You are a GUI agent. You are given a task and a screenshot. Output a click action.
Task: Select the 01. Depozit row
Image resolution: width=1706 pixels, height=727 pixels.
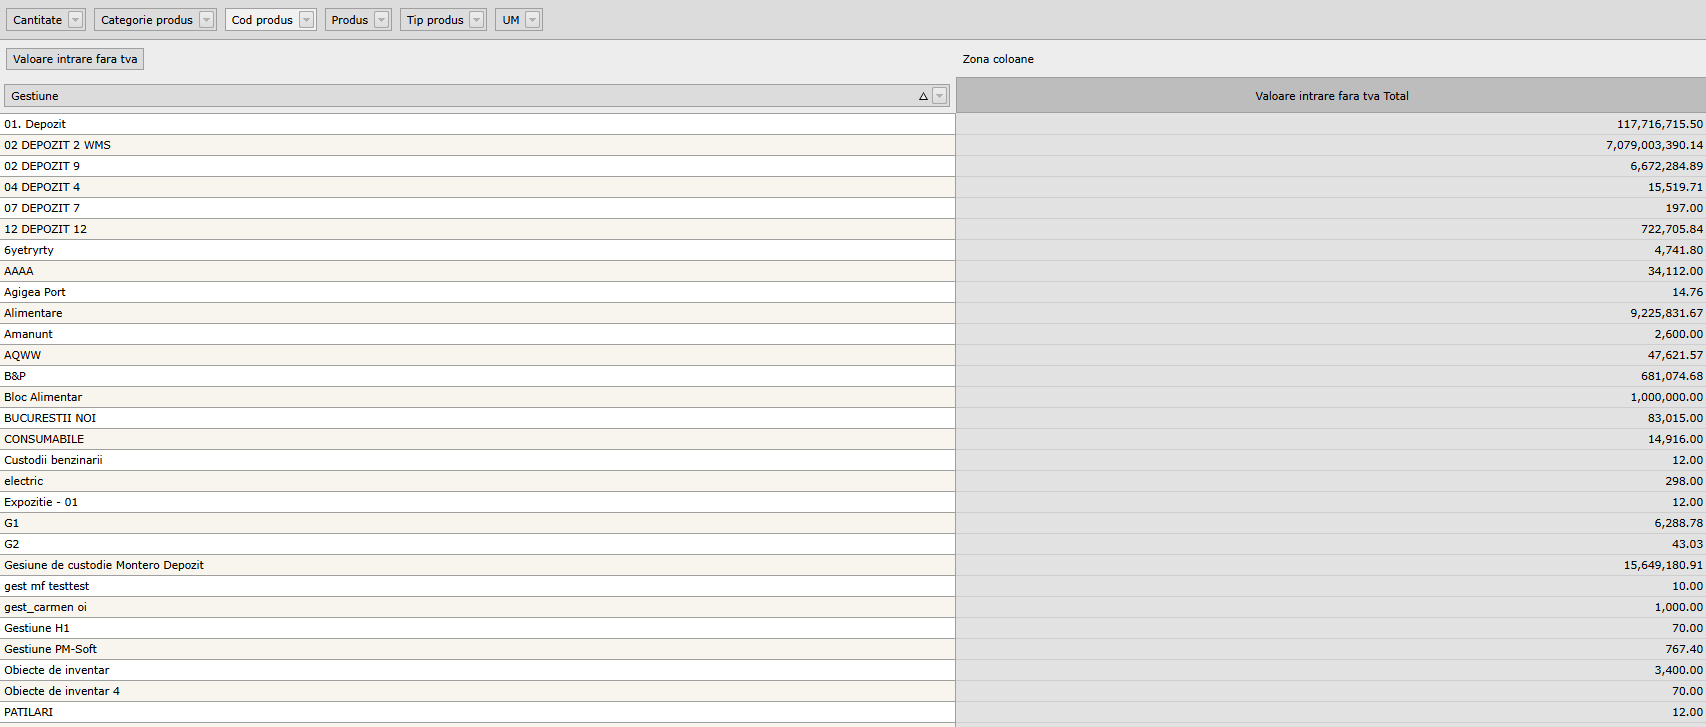(x=35, y=124)
